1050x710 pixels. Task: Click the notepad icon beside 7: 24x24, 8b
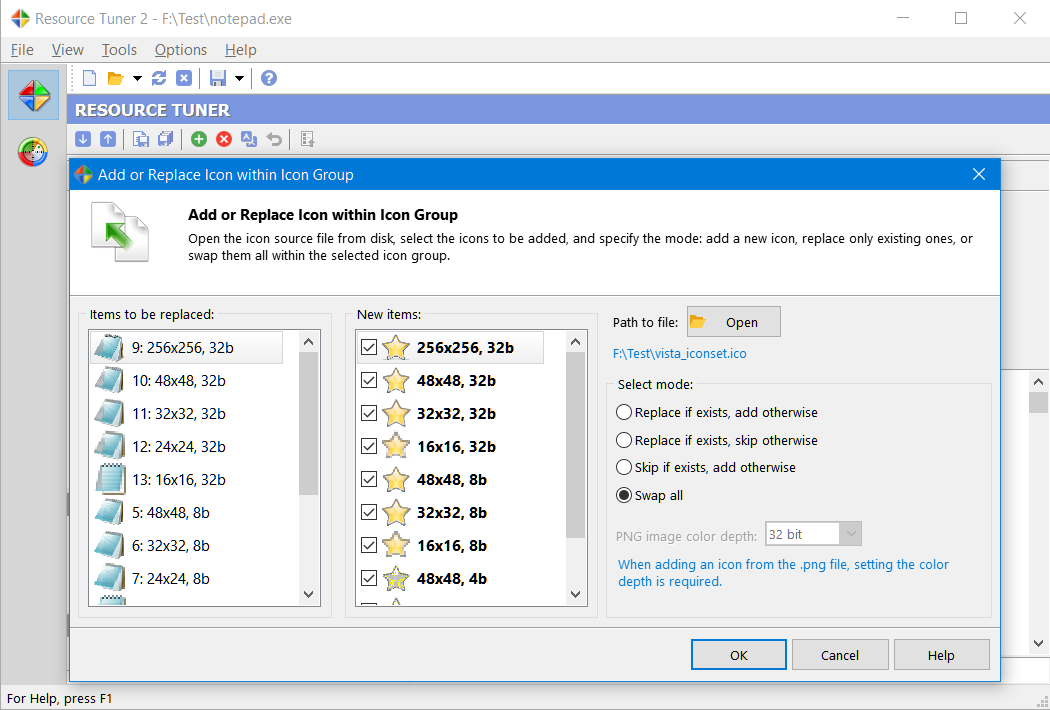pyautogui.click(x=109, y=578)
